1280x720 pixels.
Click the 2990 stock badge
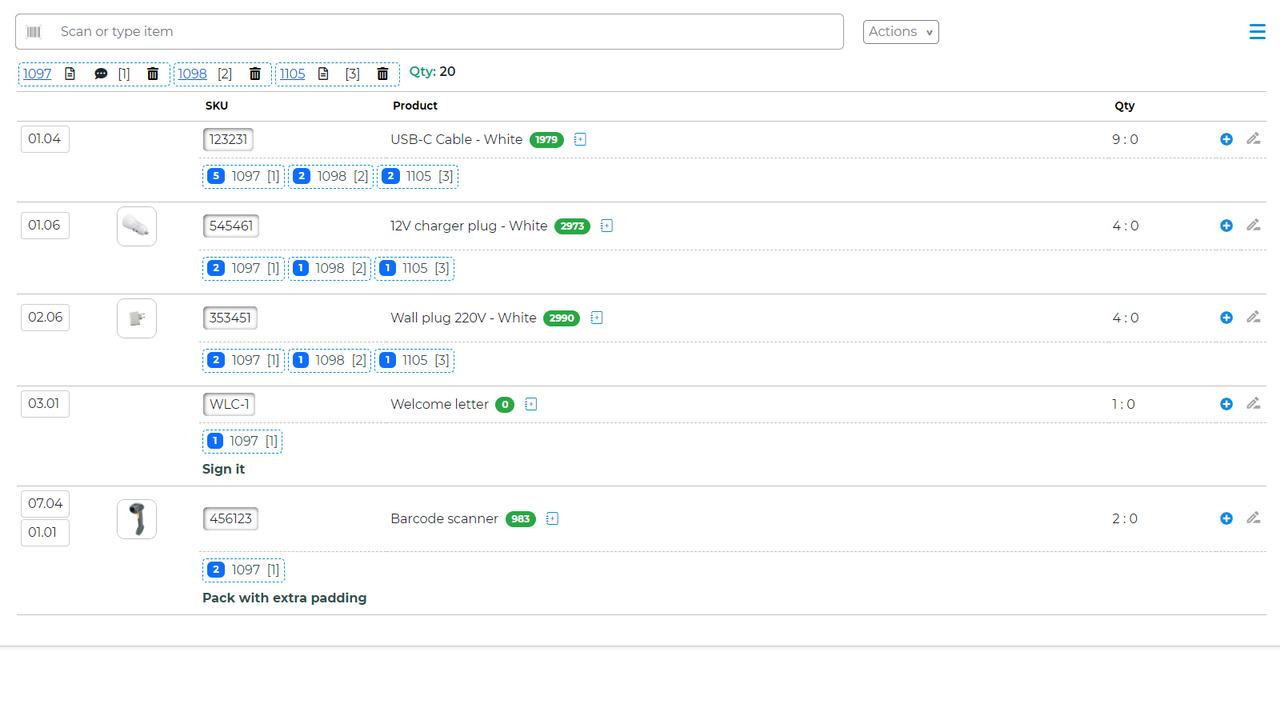coord(561,318)
